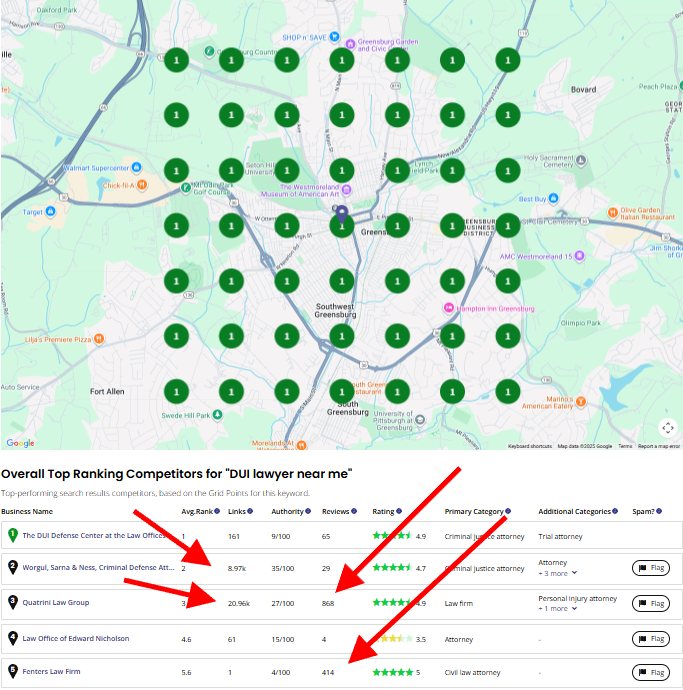Click the Hampton Inn Greensburg marker
The image size is (683, 690).
pyautogui.click(x=448, y=308)
